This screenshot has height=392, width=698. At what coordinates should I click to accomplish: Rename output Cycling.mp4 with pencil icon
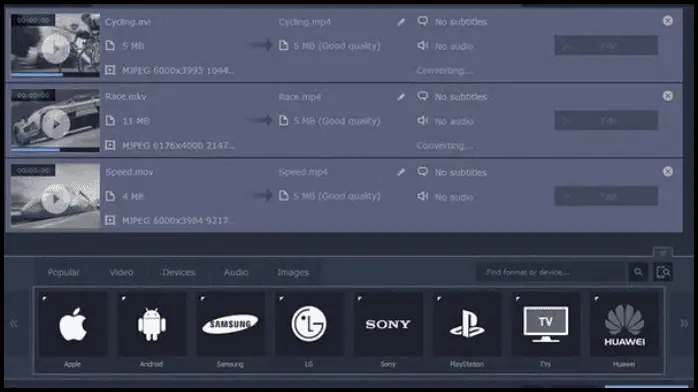[x=401, y=22]
